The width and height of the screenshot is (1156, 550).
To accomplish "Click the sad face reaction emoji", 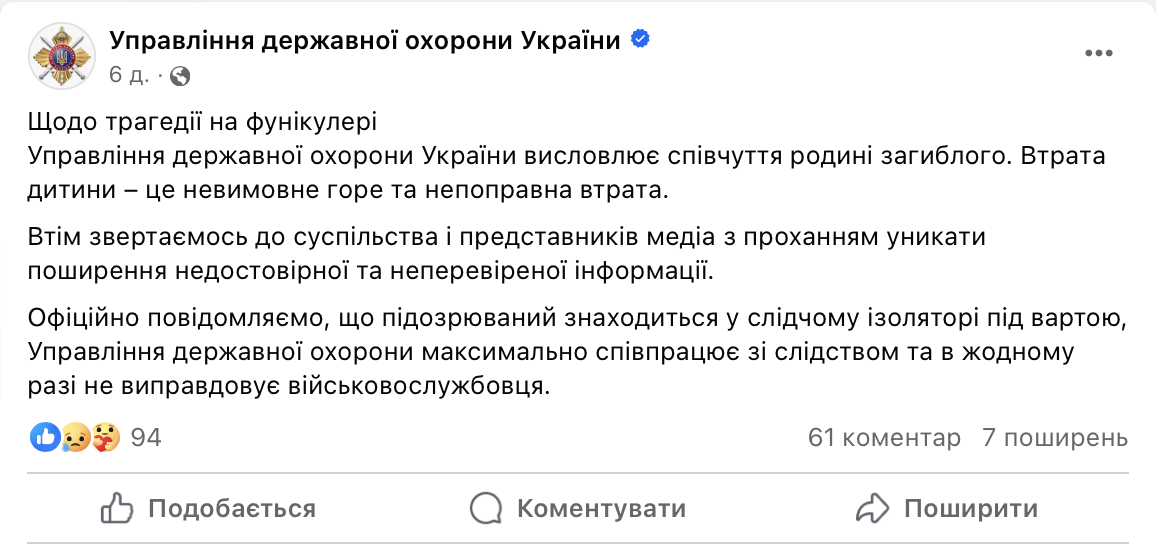I will tap(75, 437).
